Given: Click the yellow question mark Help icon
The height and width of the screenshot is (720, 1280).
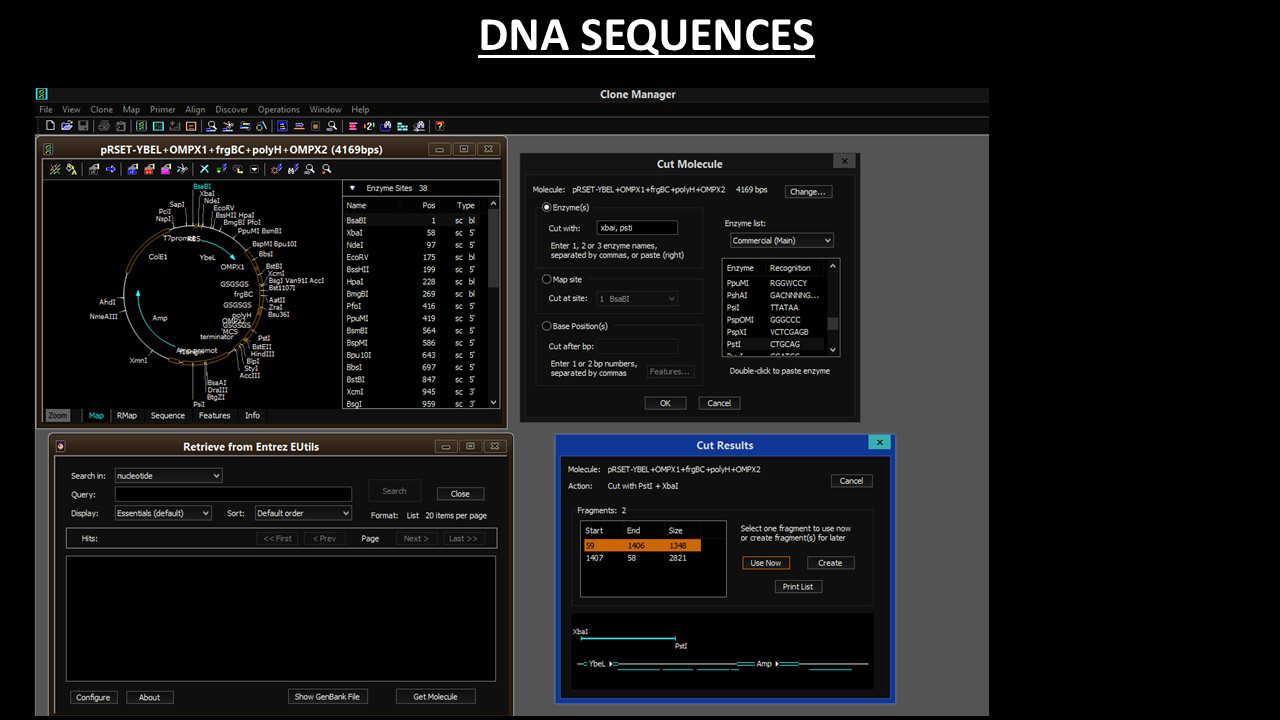Looking at the screenshot, I should pos(439,126).
